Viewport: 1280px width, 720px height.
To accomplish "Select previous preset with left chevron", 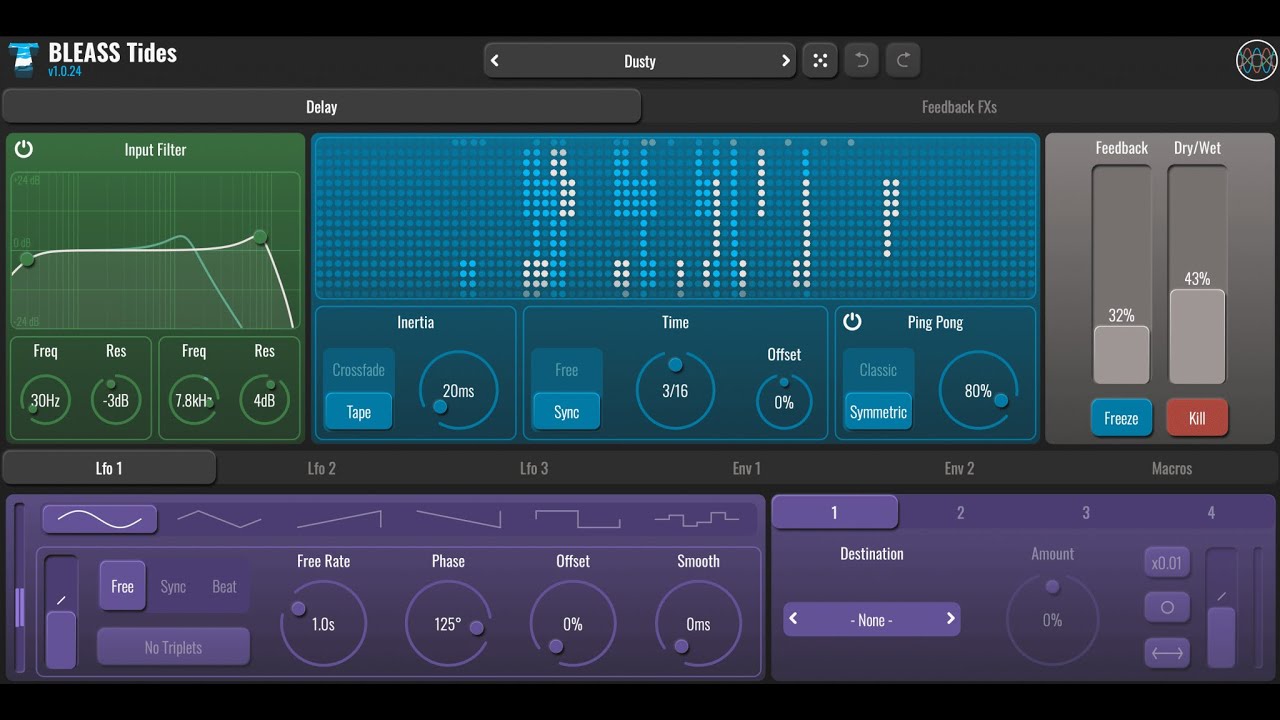I will [494, 61].
